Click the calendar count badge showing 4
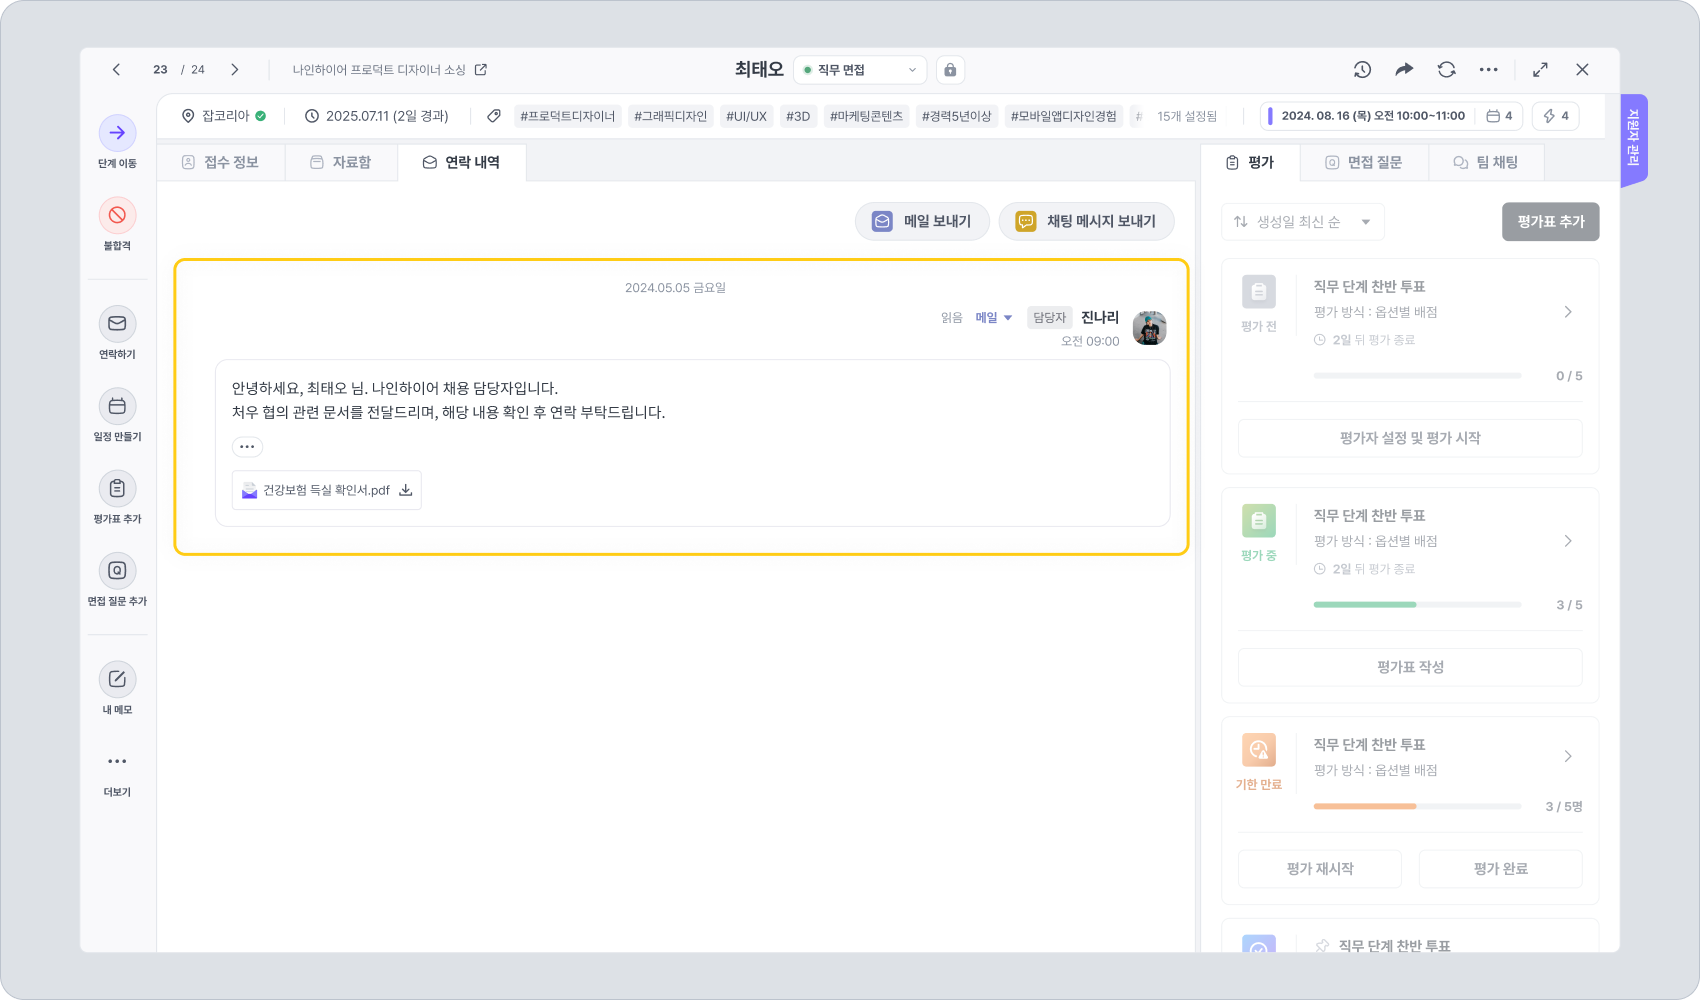 point(1499,116)
